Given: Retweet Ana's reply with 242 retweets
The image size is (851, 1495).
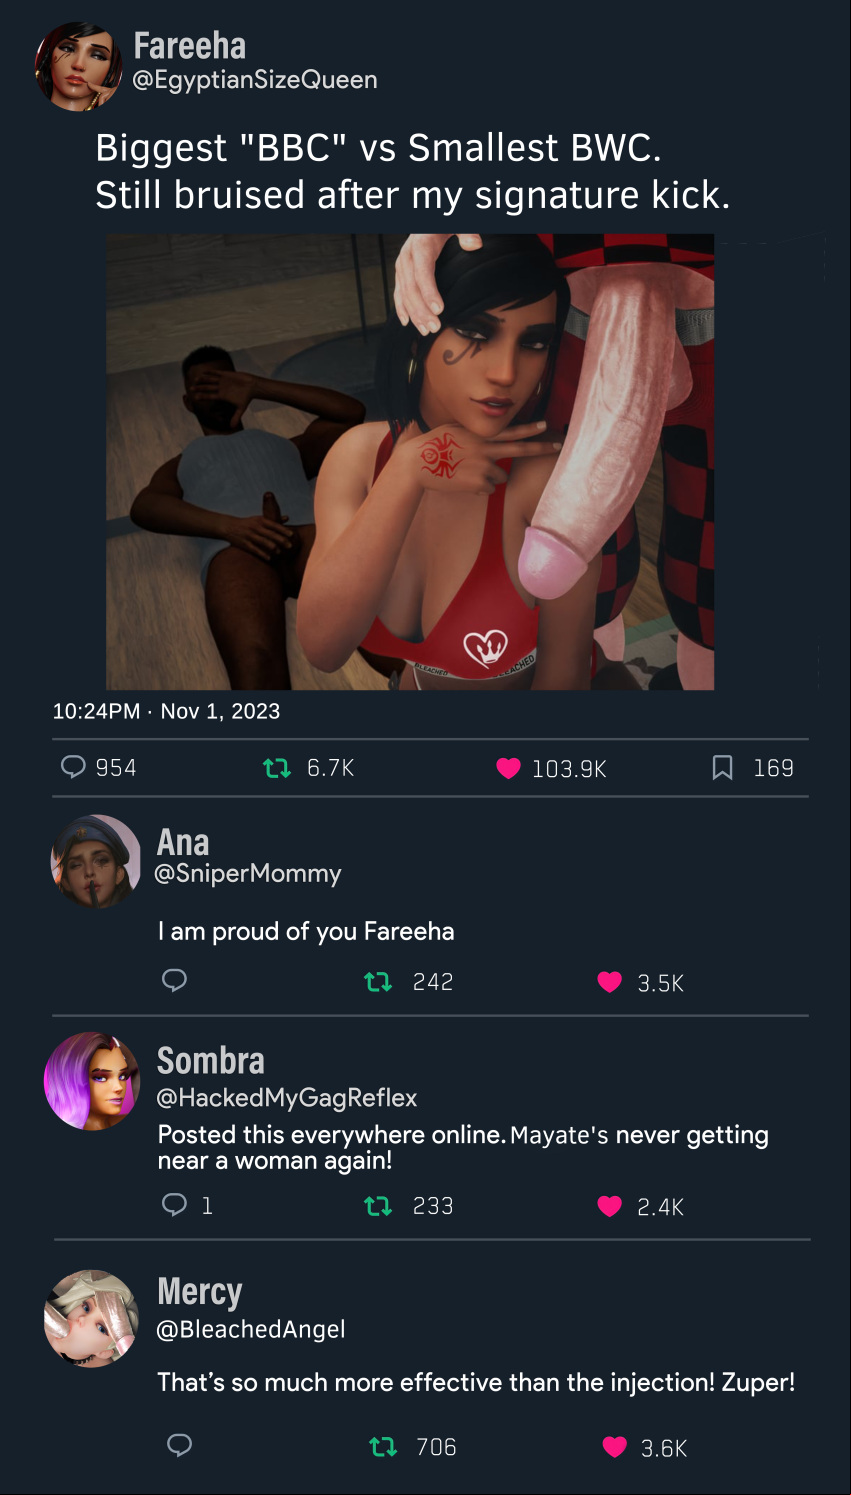Looking at the screenshot, I should [x=378, y=982].
